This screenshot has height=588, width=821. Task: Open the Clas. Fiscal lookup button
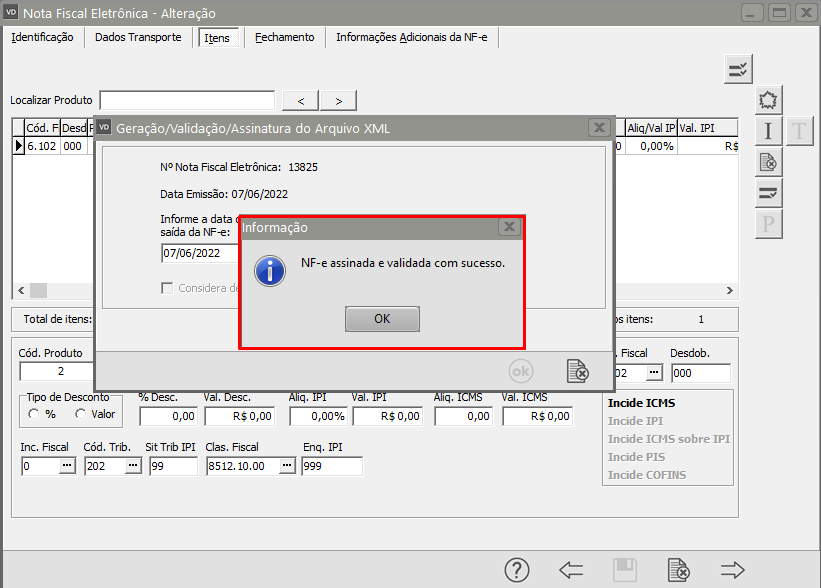(287, 466)
